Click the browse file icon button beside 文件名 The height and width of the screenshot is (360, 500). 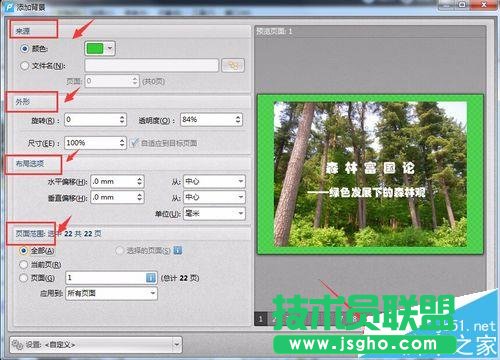233,65
